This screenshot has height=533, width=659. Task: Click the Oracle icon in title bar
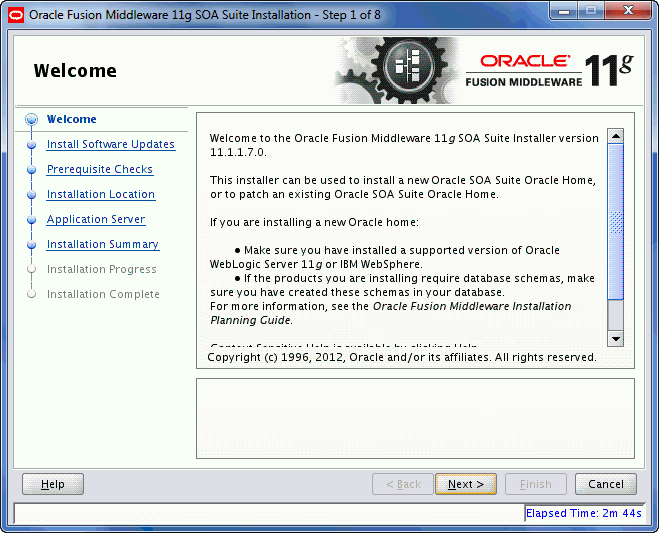point(15,15)
